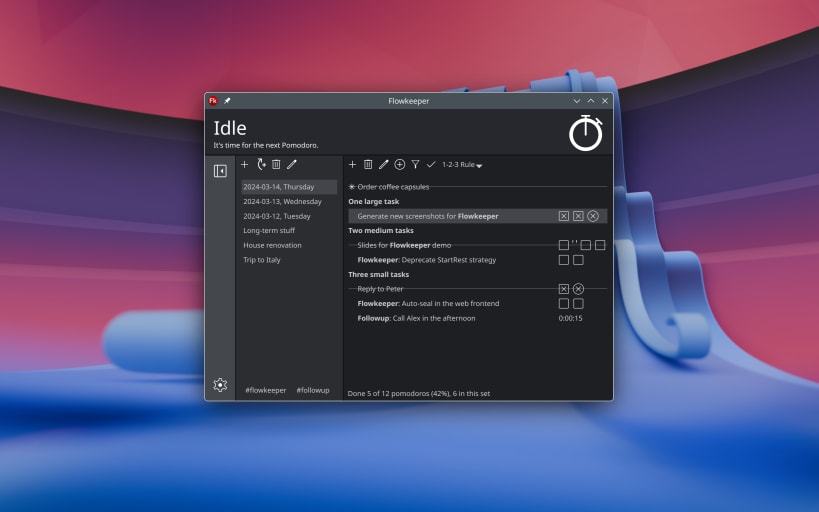The height and width of the screenshot is (512, 819).
Task: Click last empty pomodoro box on Slides for Flowkeeper demo
Action: [x=600, y=245]
